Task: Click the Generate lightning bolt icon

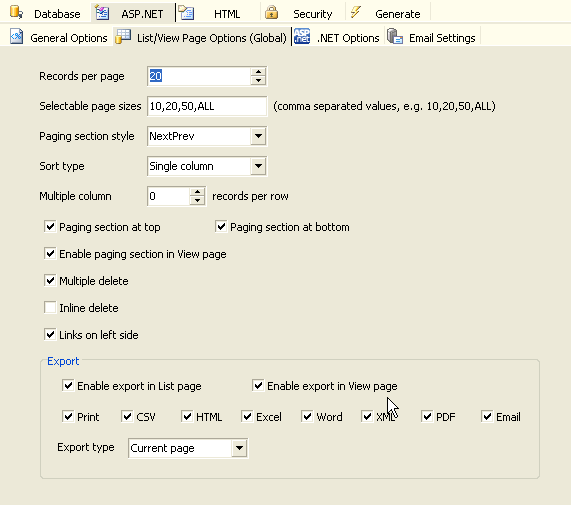Action: click(356, 12)
